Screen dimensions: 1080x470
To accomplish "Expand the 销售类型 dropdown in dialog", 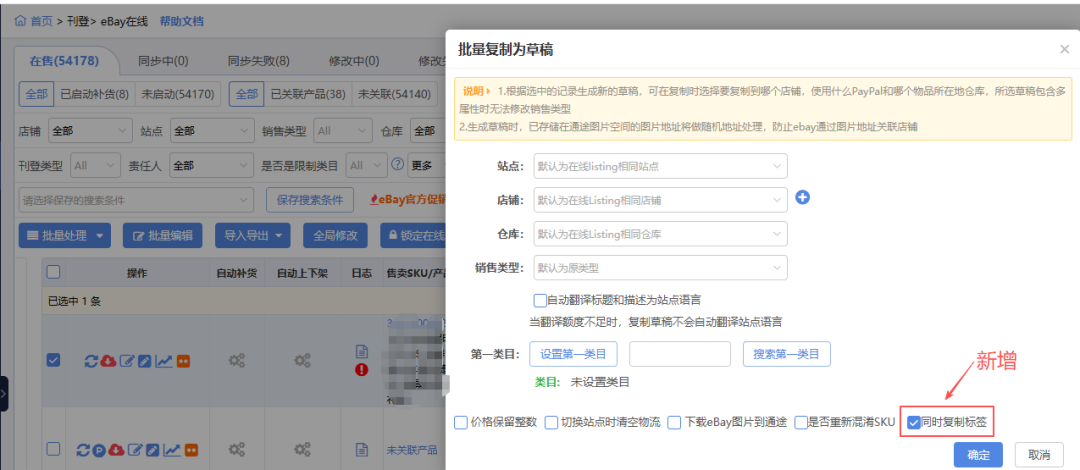I will tap(661, 268).
